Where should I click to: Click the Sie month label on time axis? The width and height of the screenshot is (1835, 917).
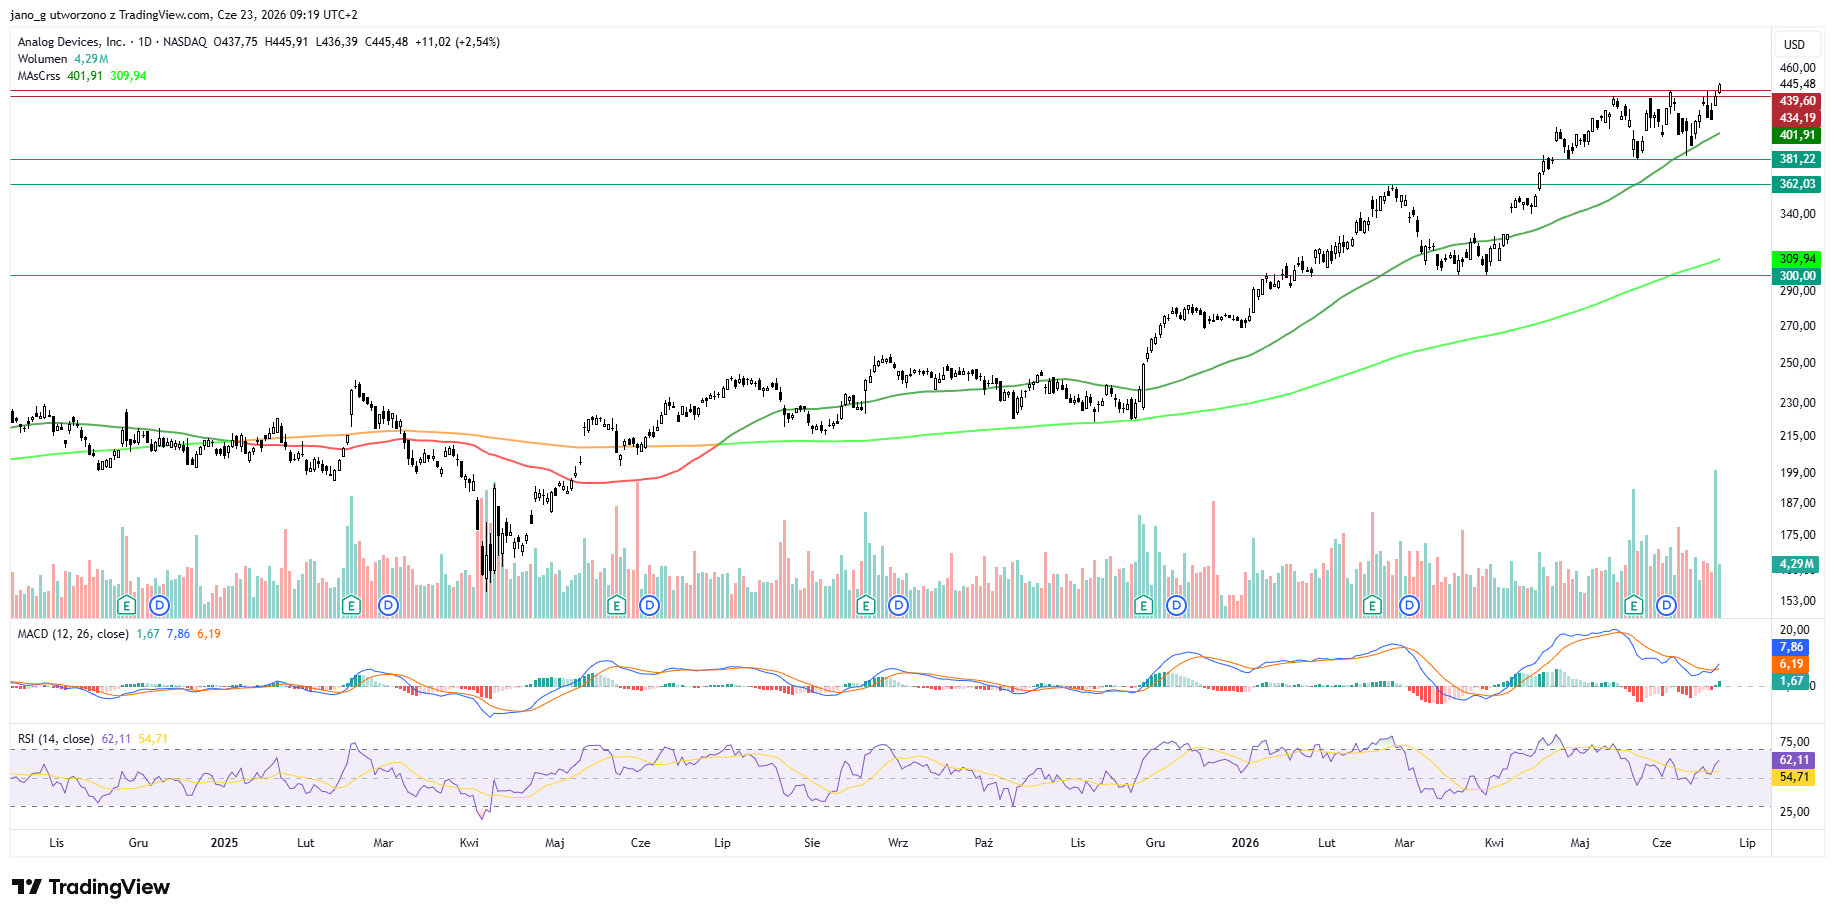click(812, 843)
